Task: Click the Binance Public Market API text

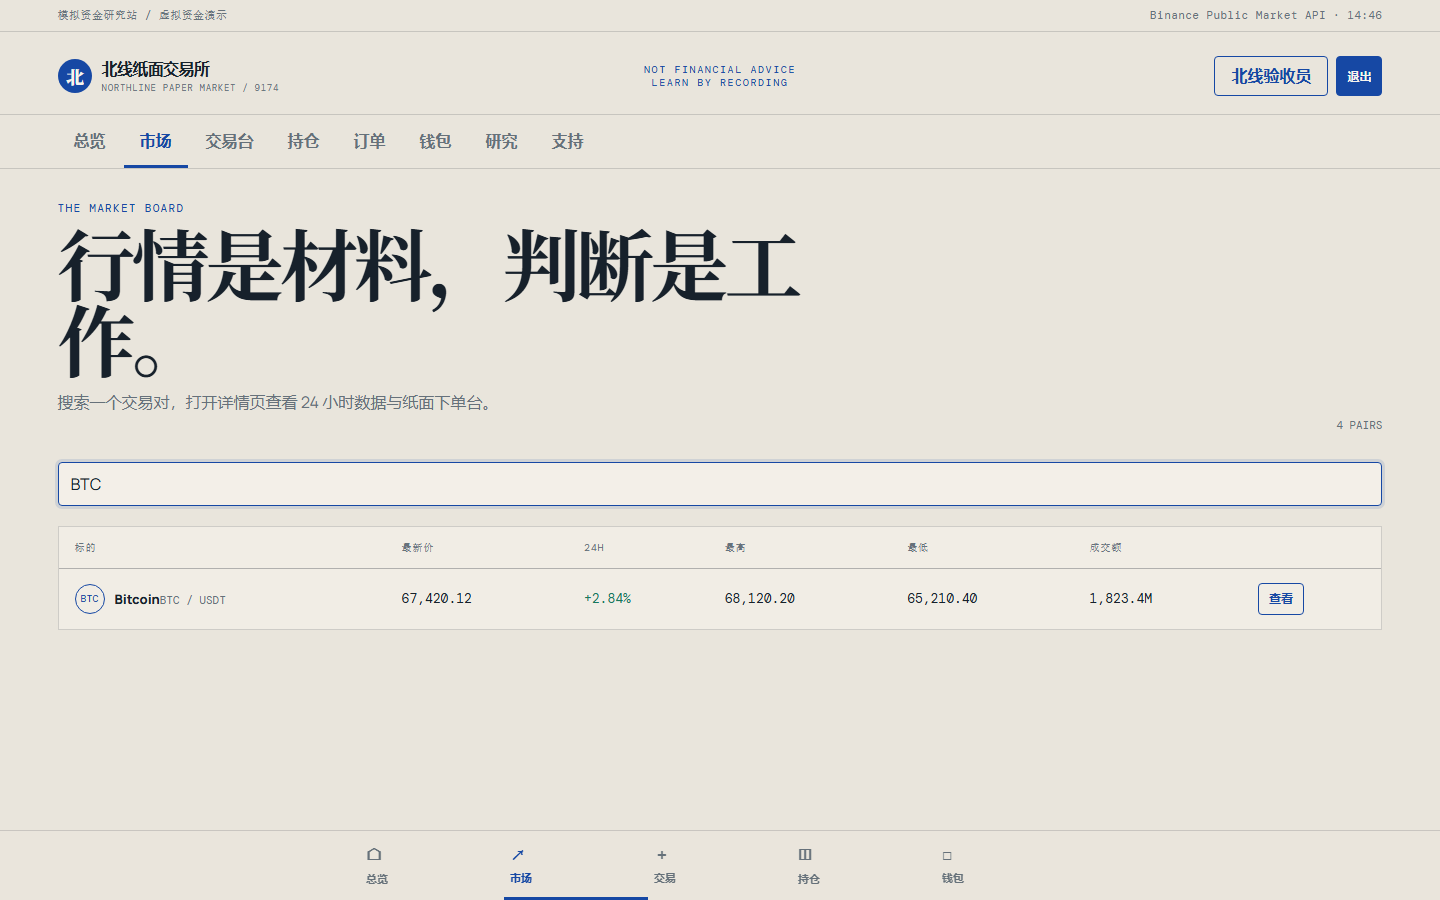Action: click(x=1237, y=15)
